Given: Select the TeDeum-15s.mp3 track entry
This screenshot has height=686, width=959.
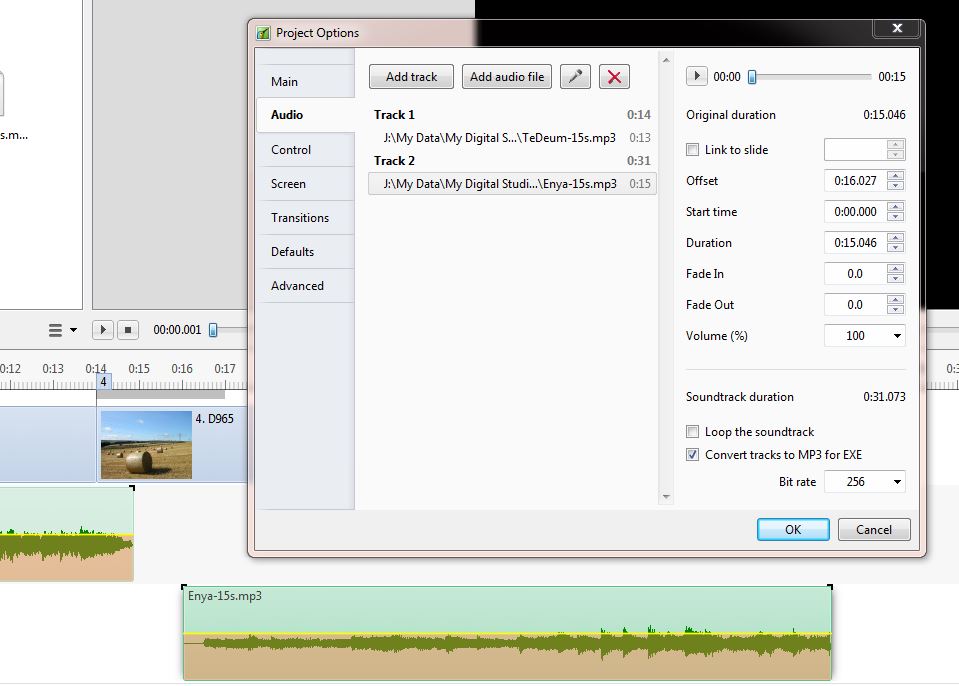Looking at the screenshot, I should pos(499,138).
